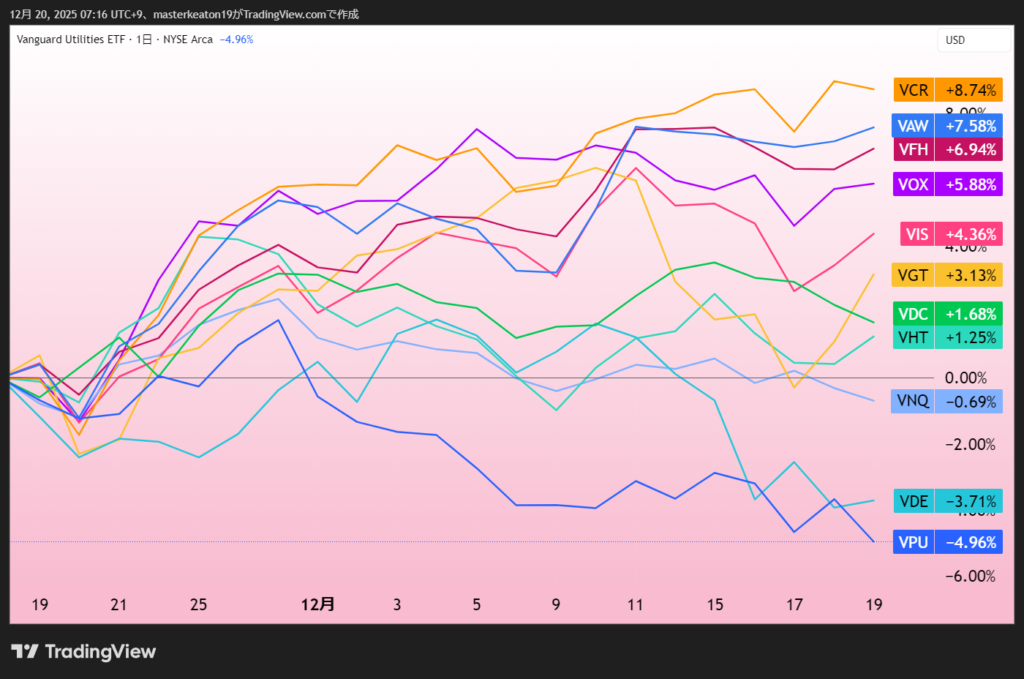Click the VPU −4.96% value tag
This screenshot has height=679, width=1024.
tap(969, 542)
